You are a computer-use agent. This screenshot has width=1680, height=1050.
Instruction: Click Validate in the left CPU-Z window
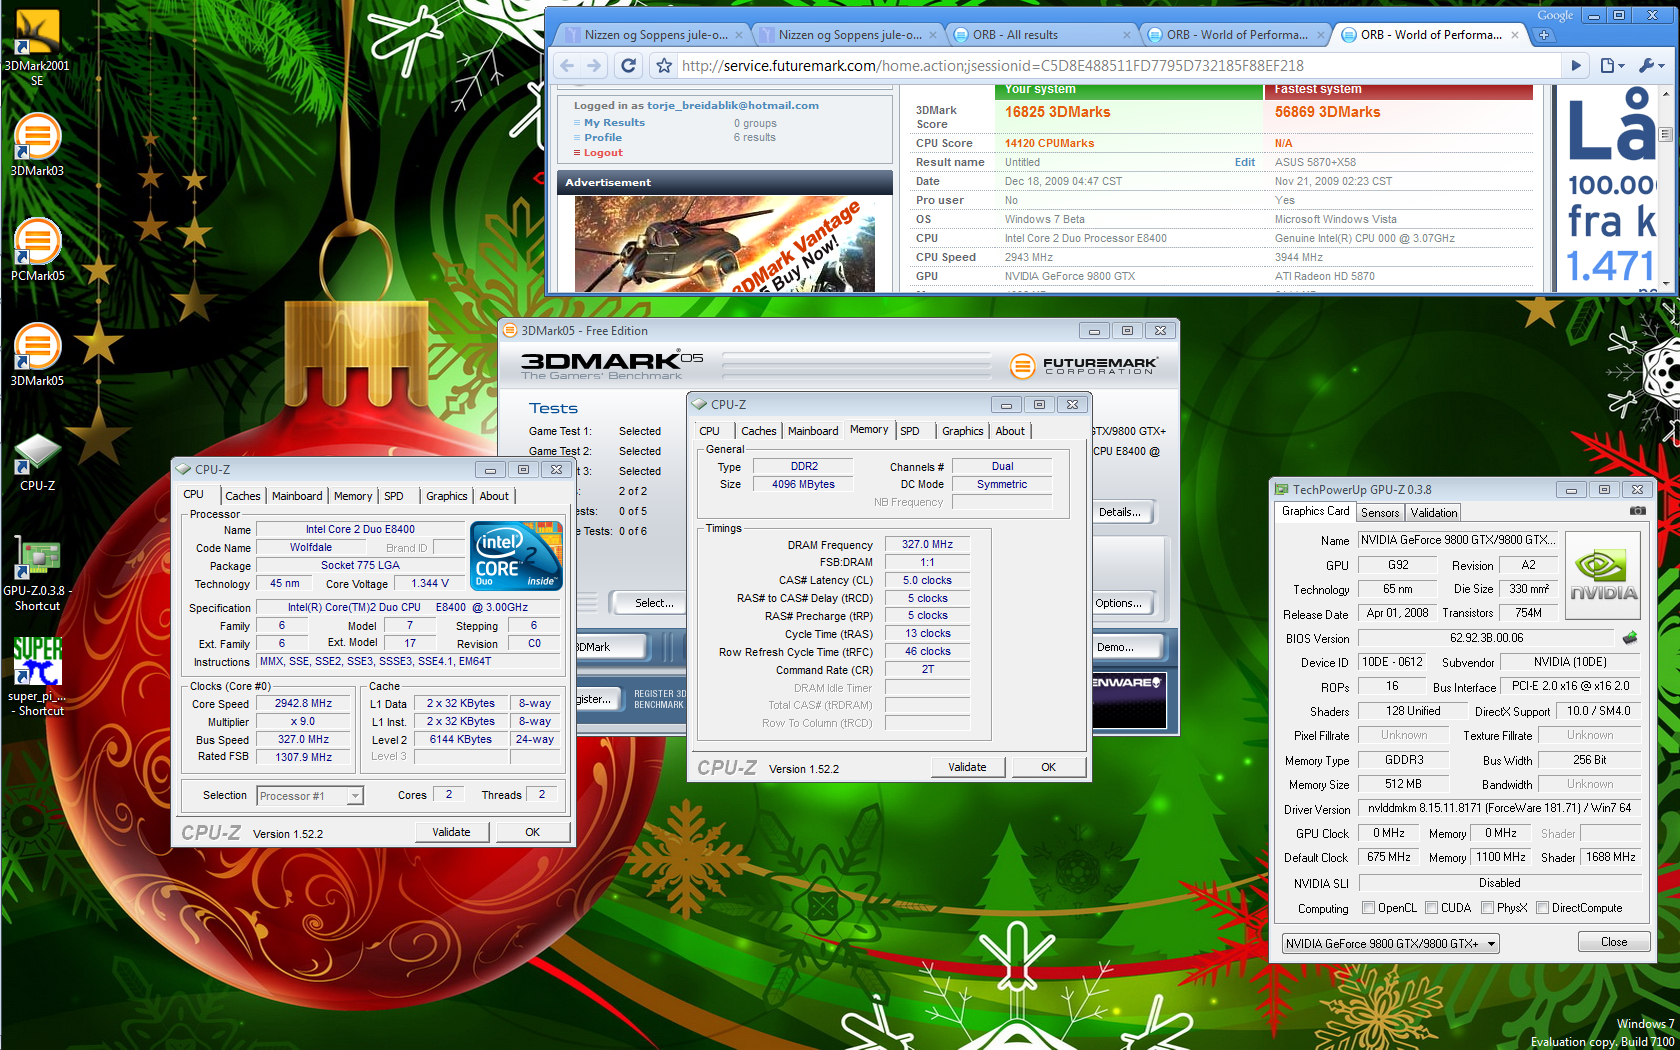[451, 832]
